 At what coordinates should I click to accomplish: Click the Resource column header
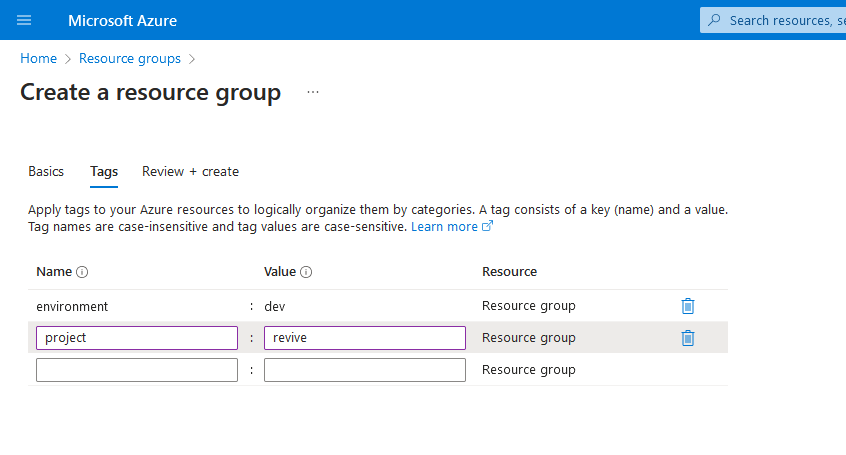(x=509, y=272)
